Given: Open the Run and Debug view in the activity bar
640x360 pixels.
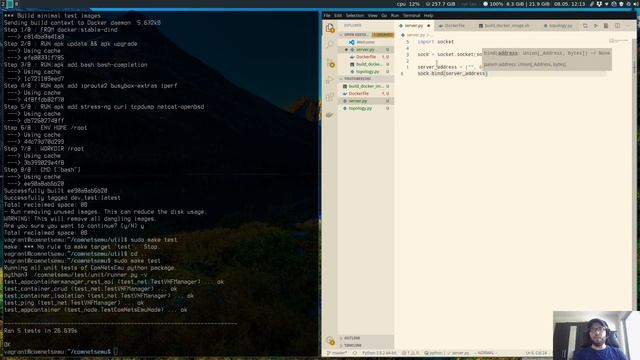Looking at the screenshot, I should (330, 80).
